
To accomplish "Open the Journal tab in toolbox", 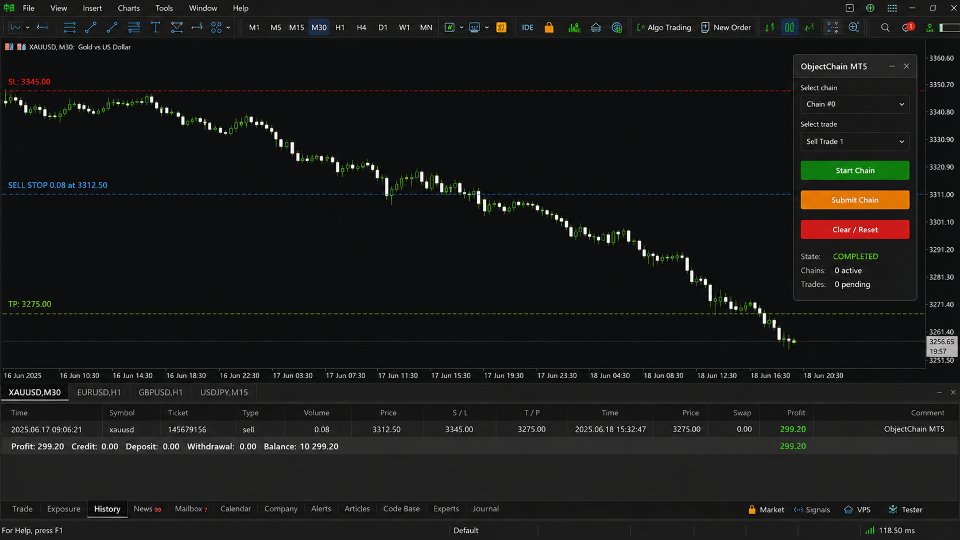I will (x=486, y=509).
